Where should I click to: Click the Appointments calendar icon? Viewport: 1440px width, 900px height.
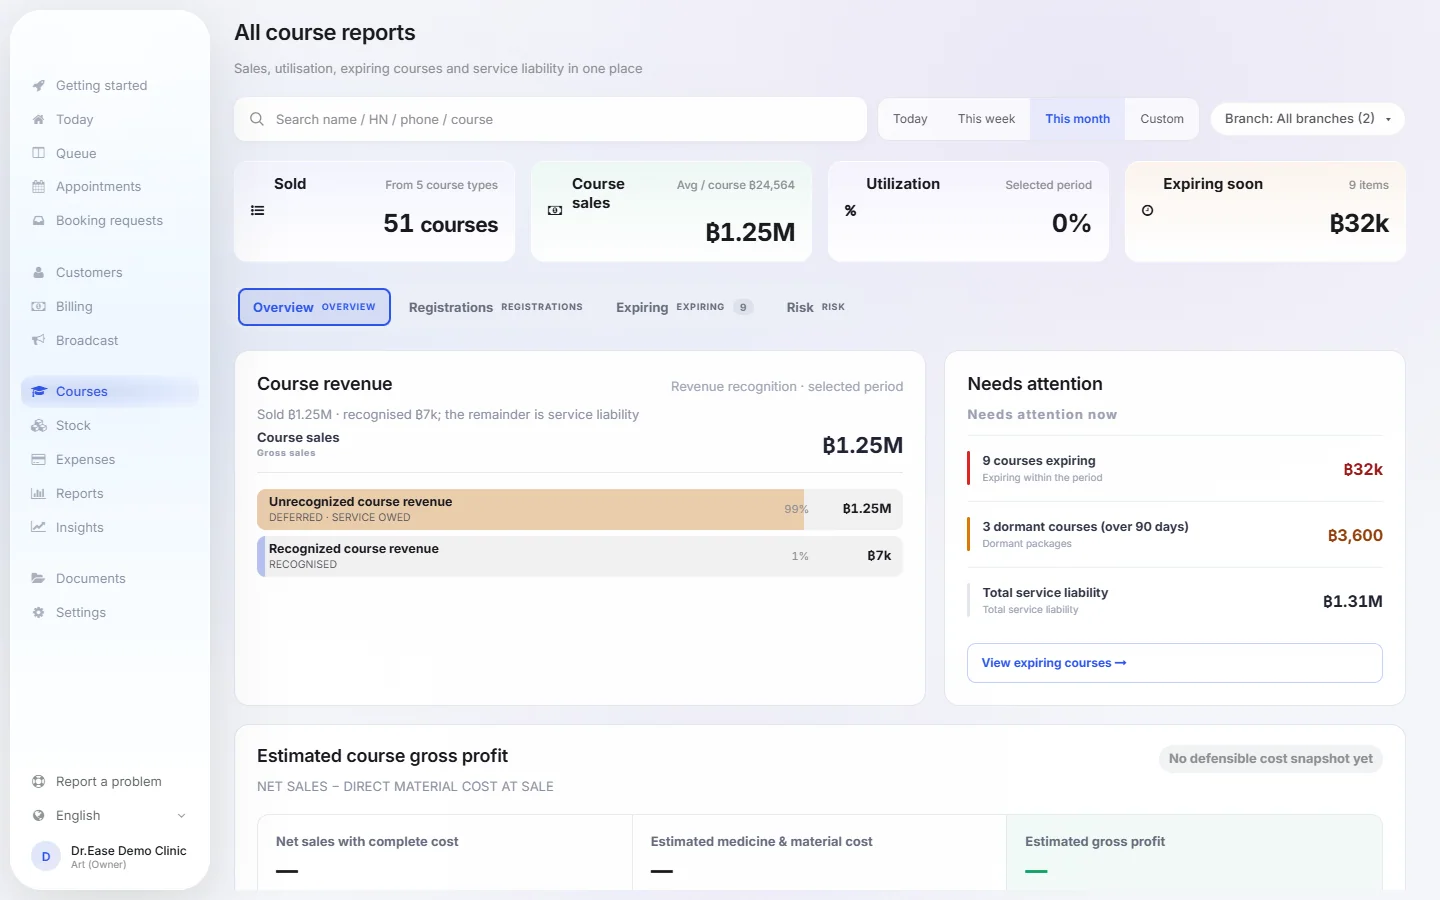tap(38, 187)
